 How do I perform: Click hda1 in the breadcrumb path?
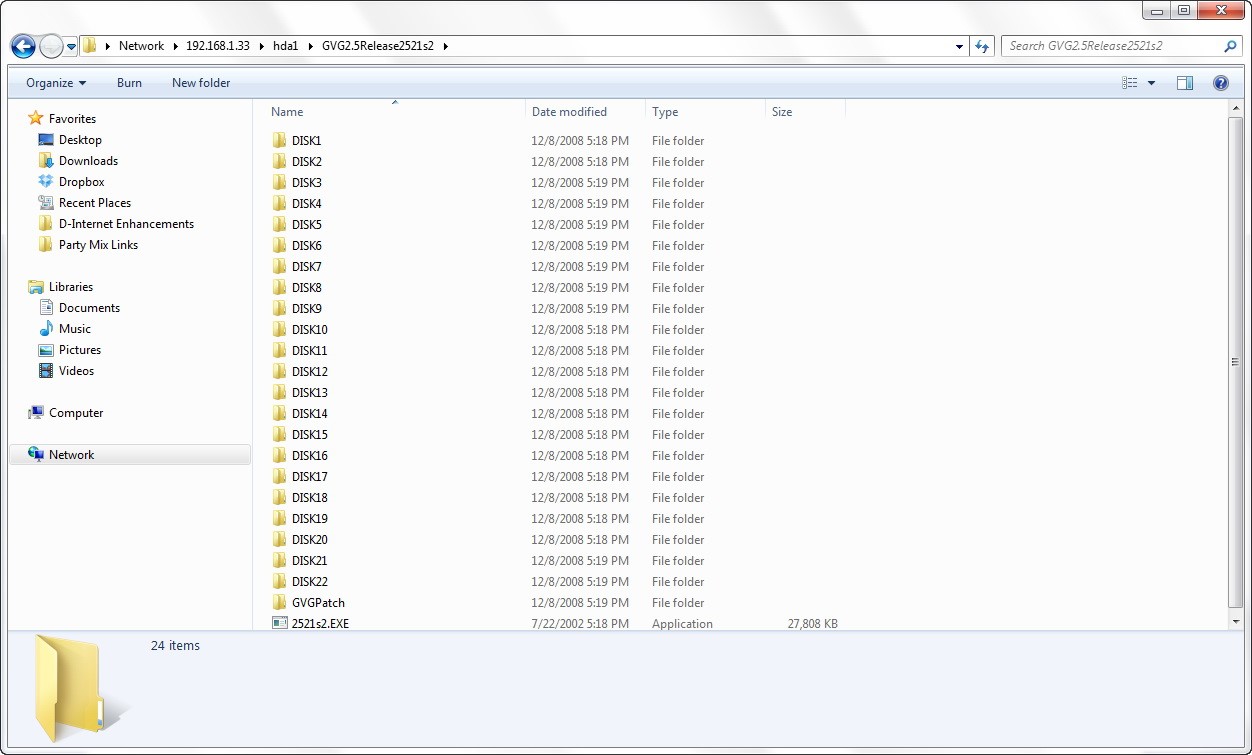286,46
